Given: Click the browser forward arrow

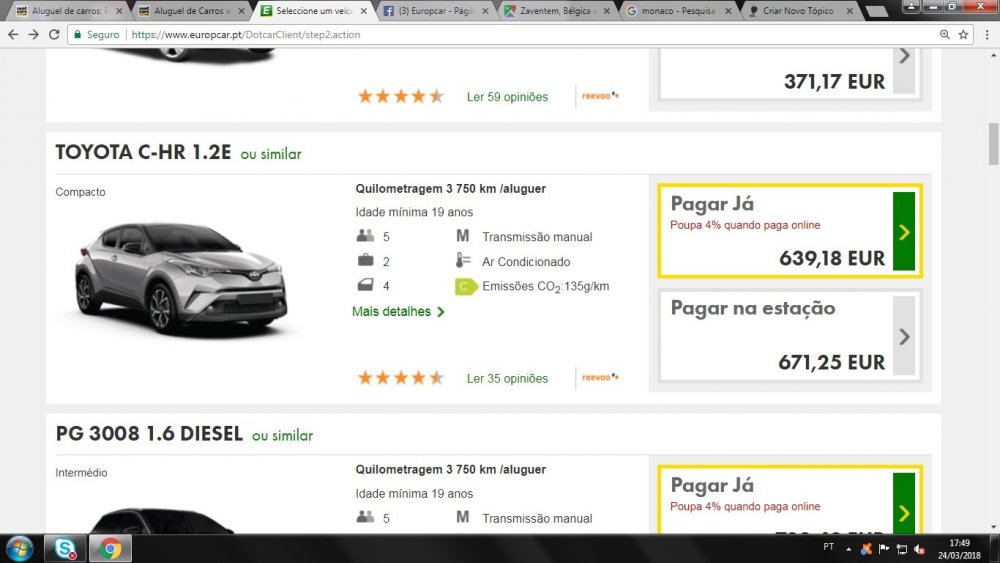Looking at the screenshot, I should (x=34, y=34).
